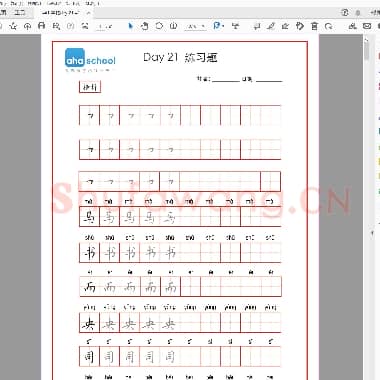Screen dimensions: 380x380
Task: Click the star bookmark icon in toolbar
Action: point(13,26)
